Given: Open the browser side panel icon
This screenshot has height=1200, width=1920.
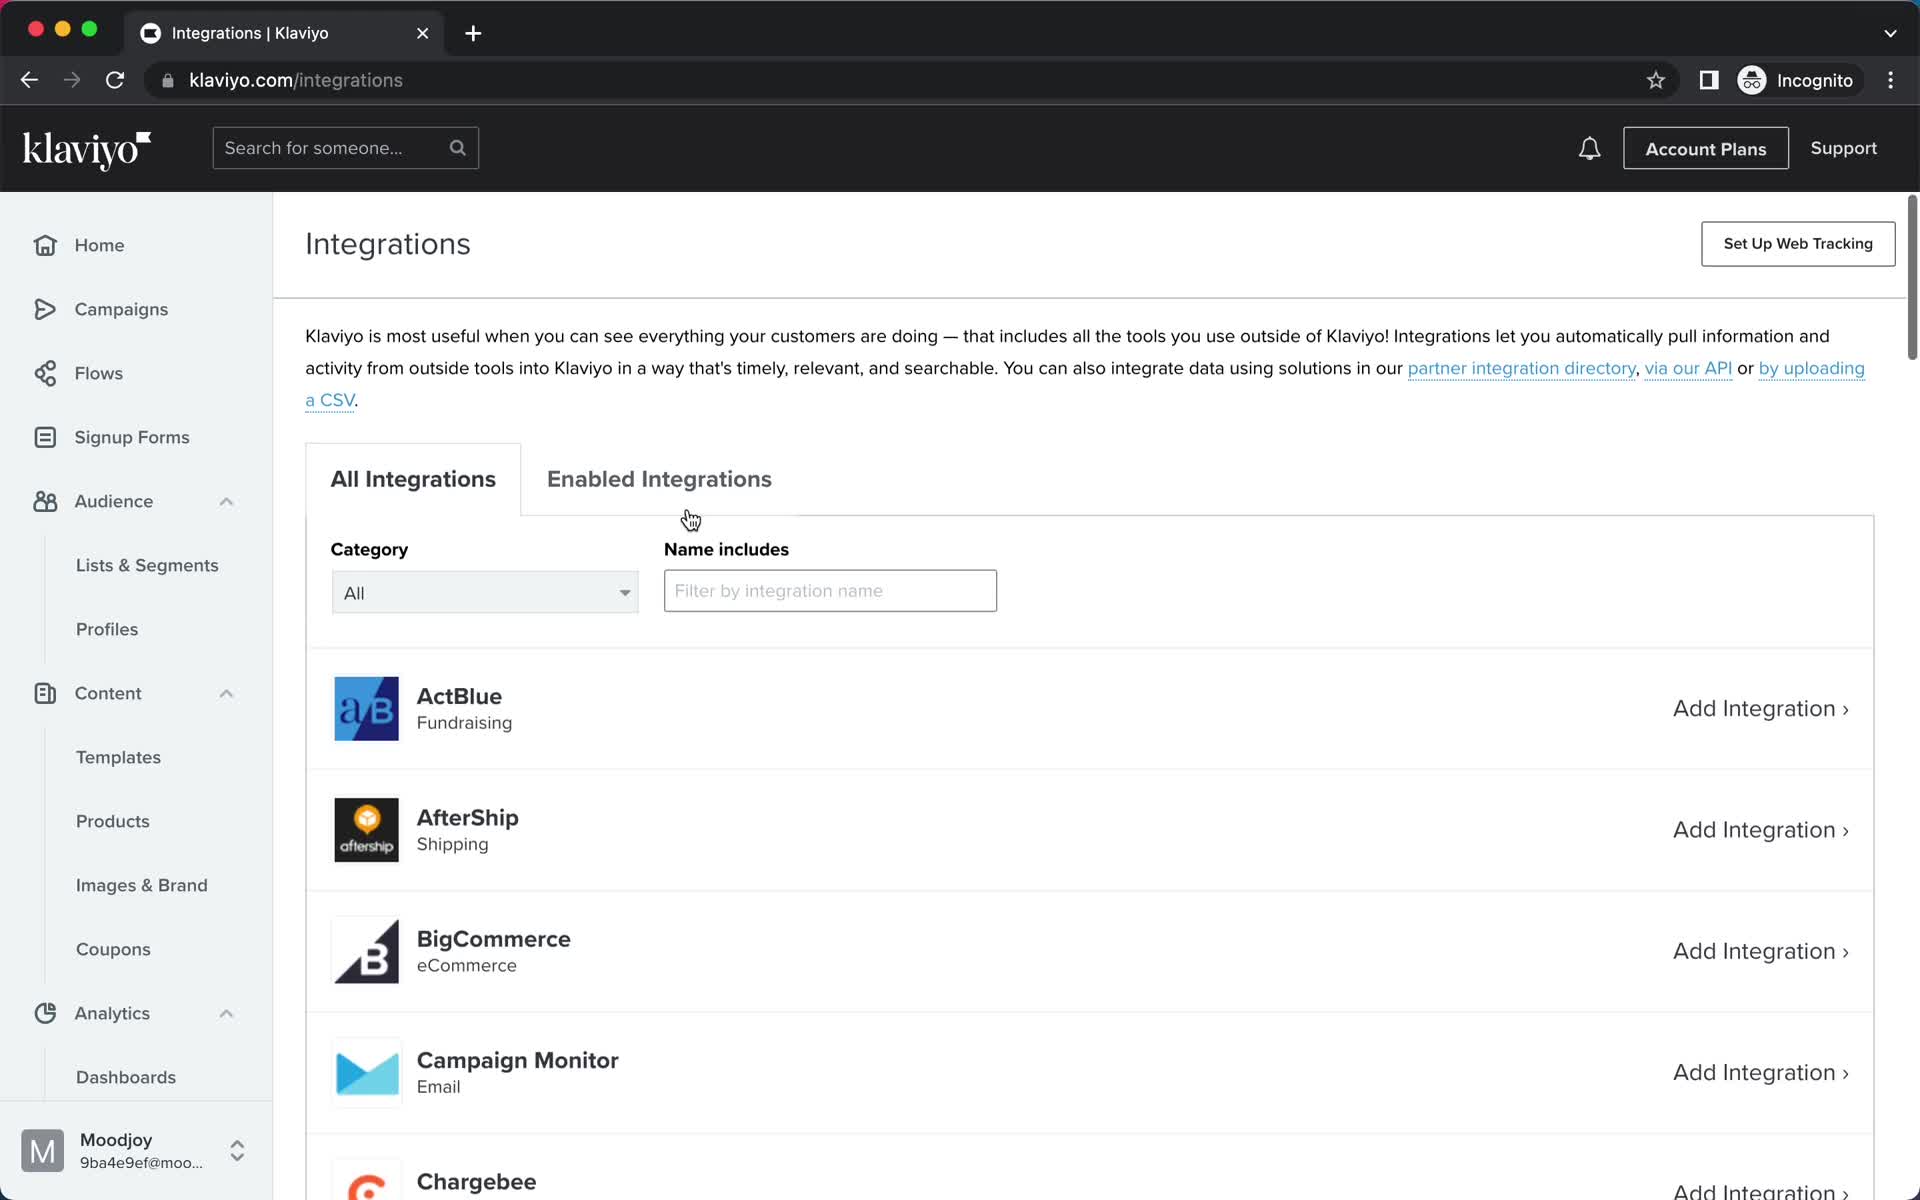Looking at the screenshot, I should pyautogui.click(x=1709, y=80).
